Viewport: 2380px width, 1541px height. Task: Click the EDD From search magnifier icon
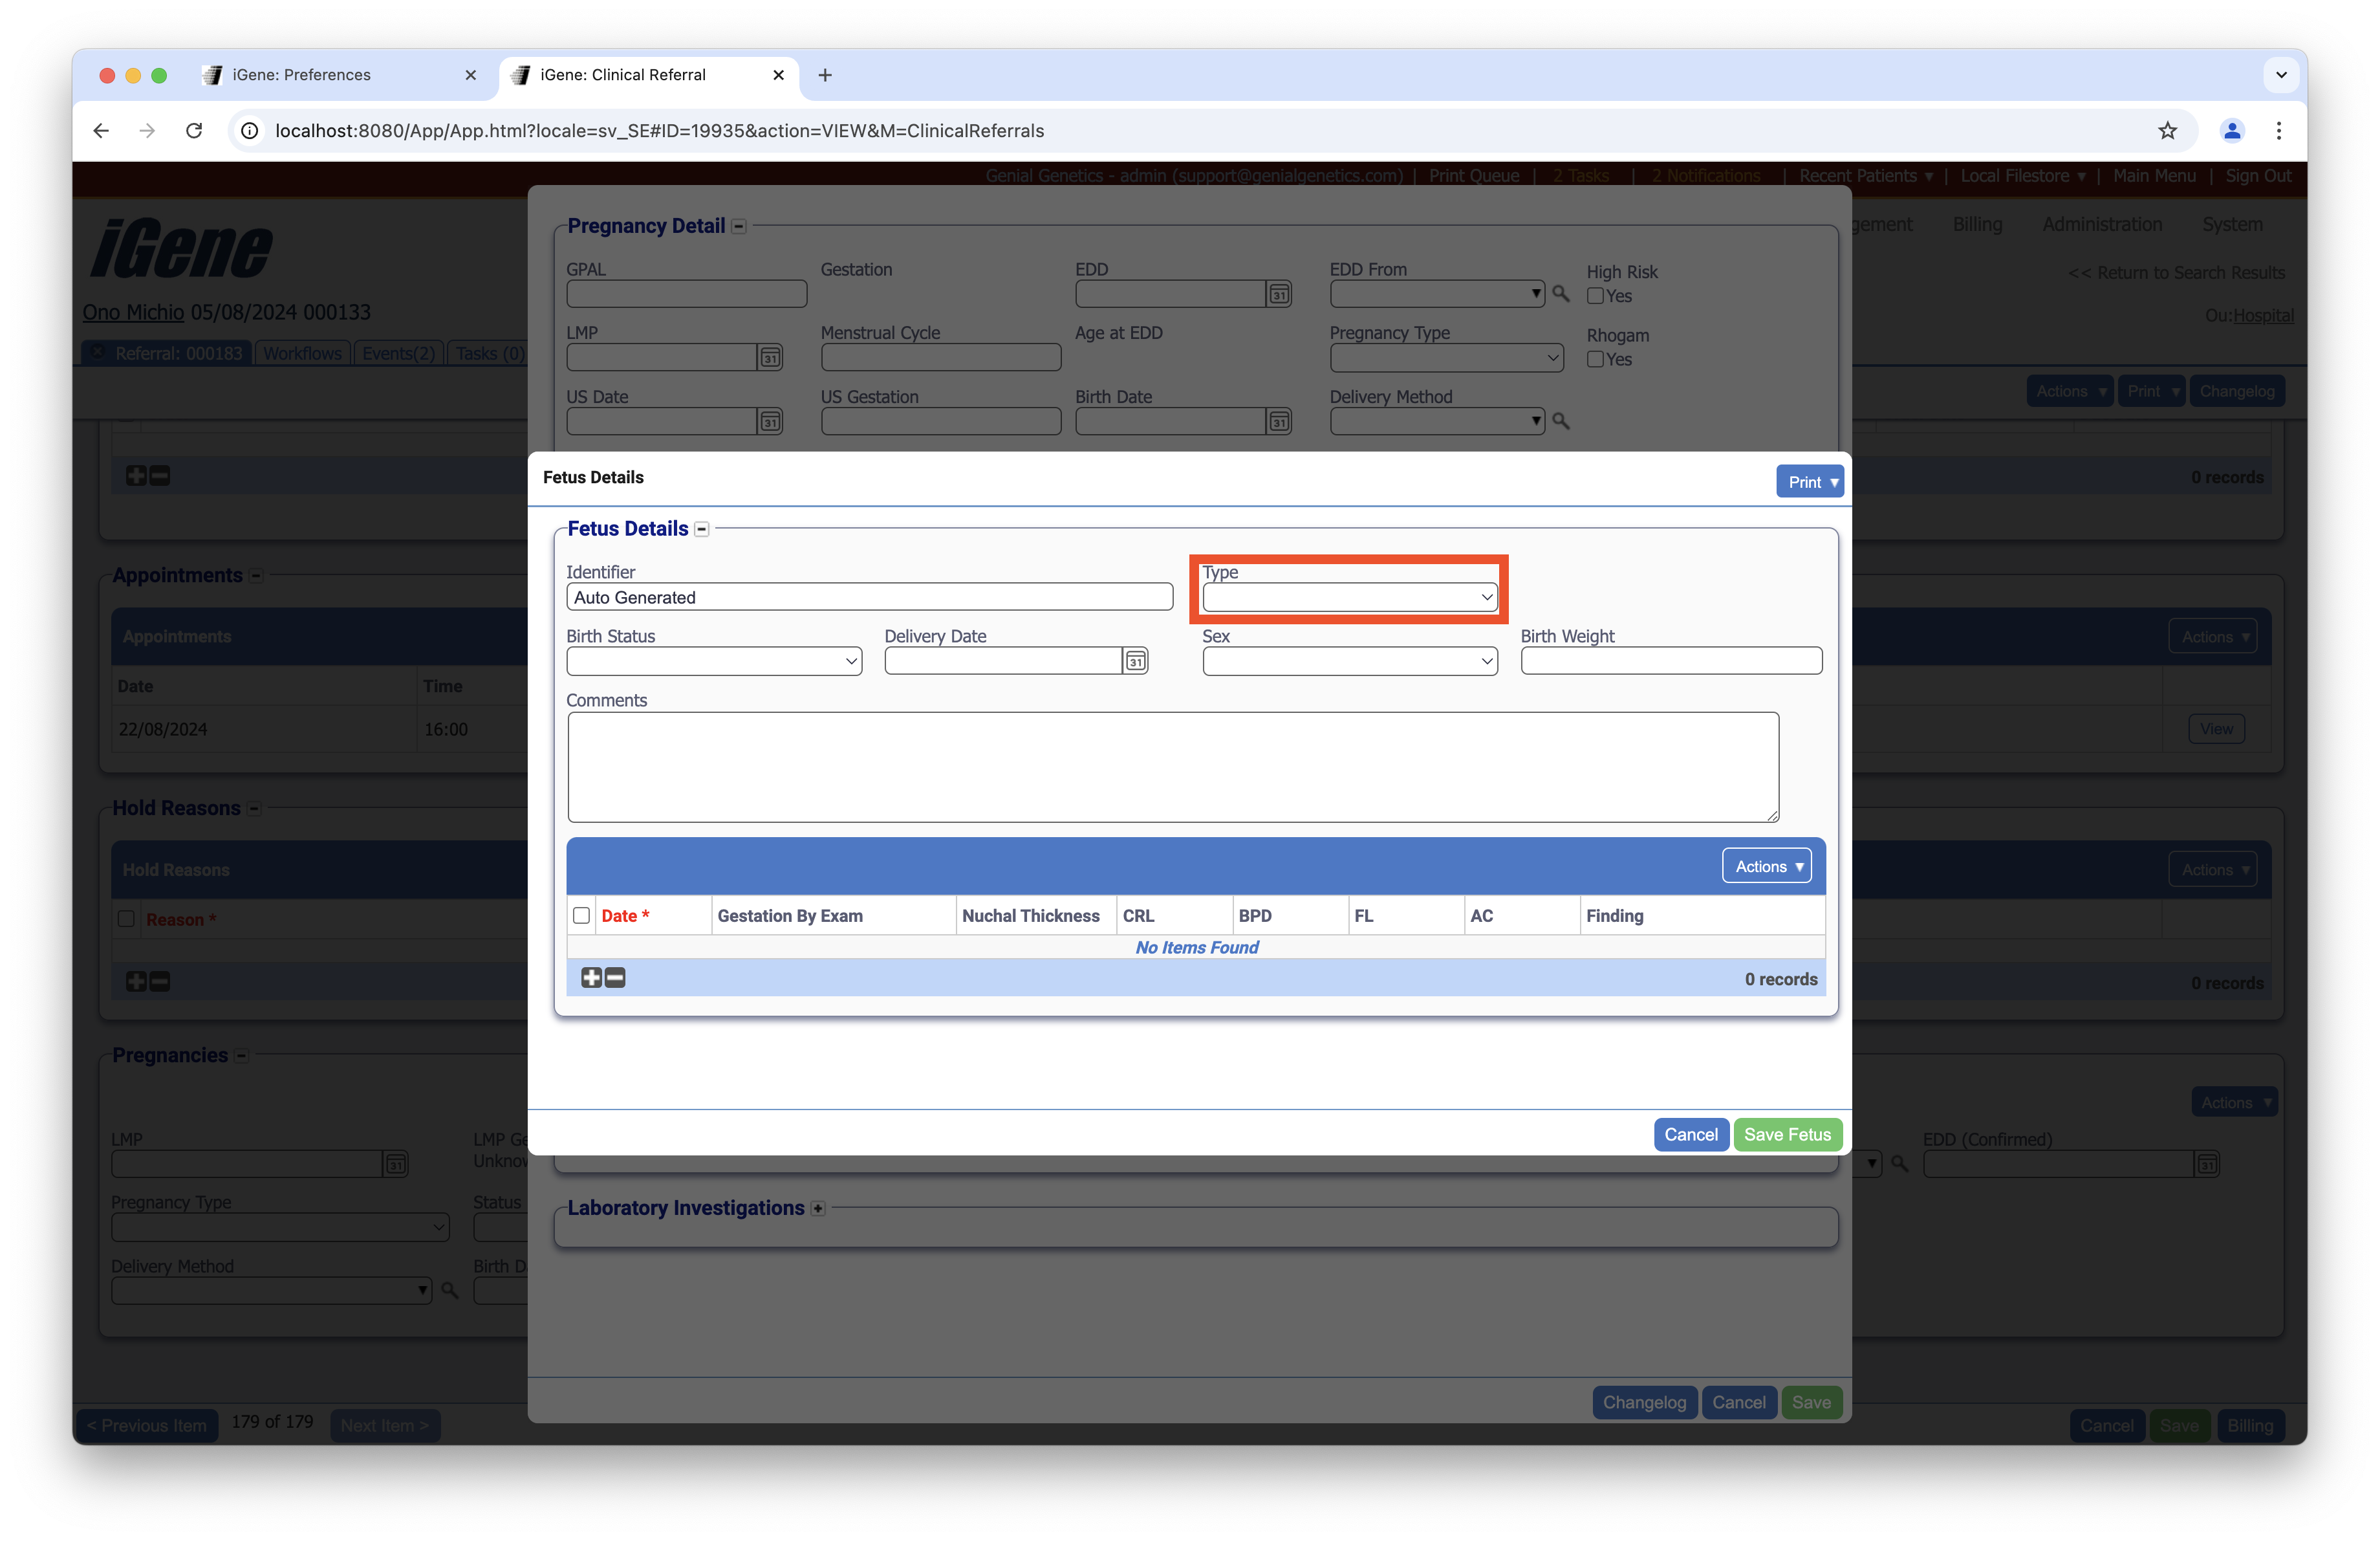coord(1560,294)
